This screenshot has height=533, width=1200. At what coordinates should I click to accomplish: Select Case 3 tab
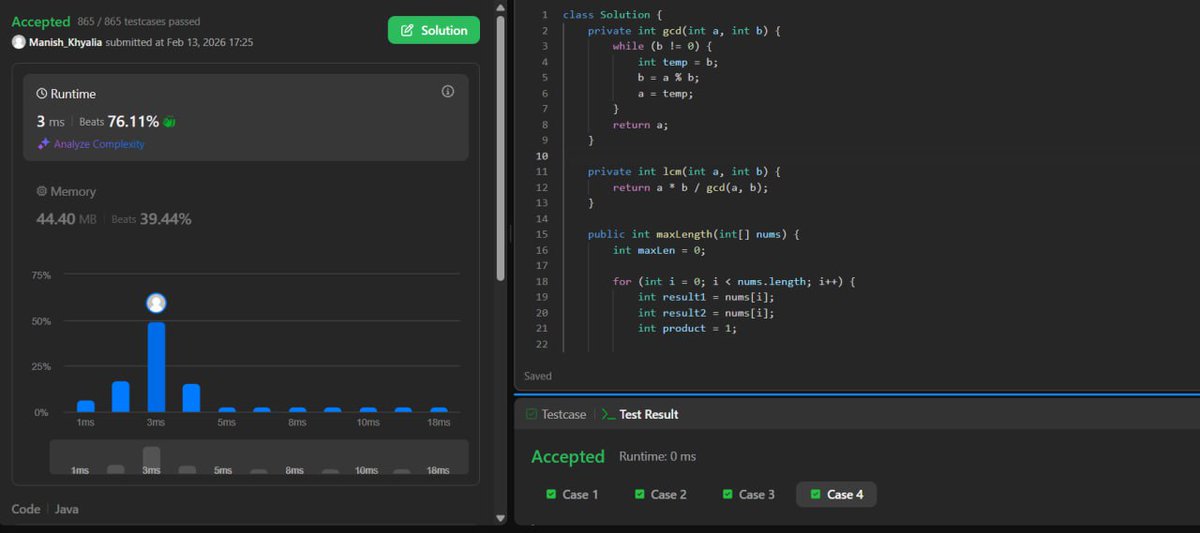748,494
